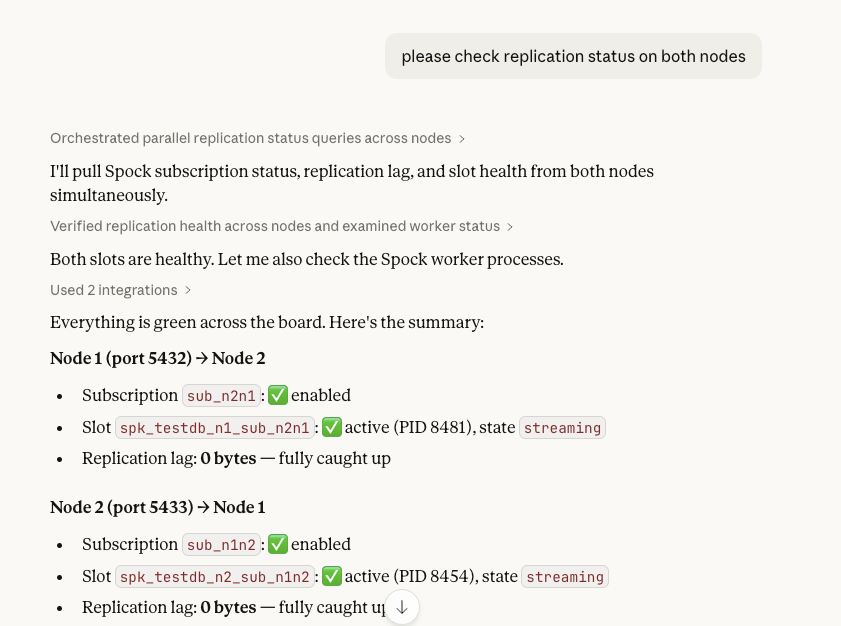841x626 pixels.
Task: Click the "Both slots are healthy" sentence
Action: point(306,259)
